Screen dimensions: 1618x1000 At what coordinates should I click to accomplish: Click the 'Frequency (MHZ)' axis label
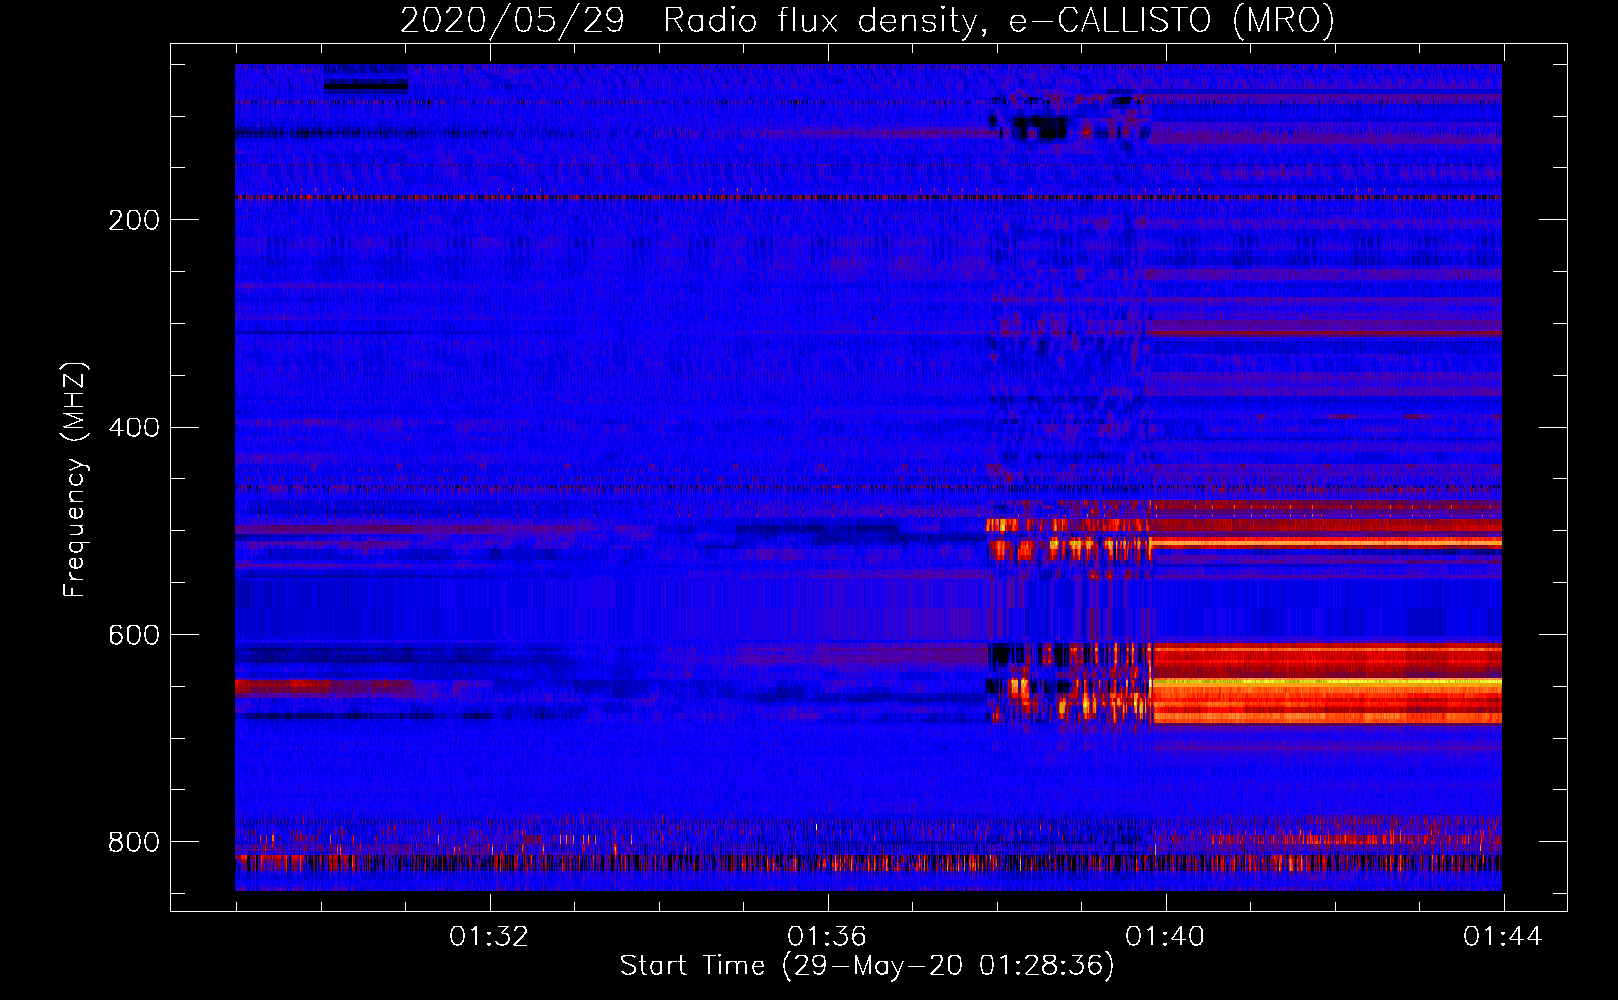point(75,480)
